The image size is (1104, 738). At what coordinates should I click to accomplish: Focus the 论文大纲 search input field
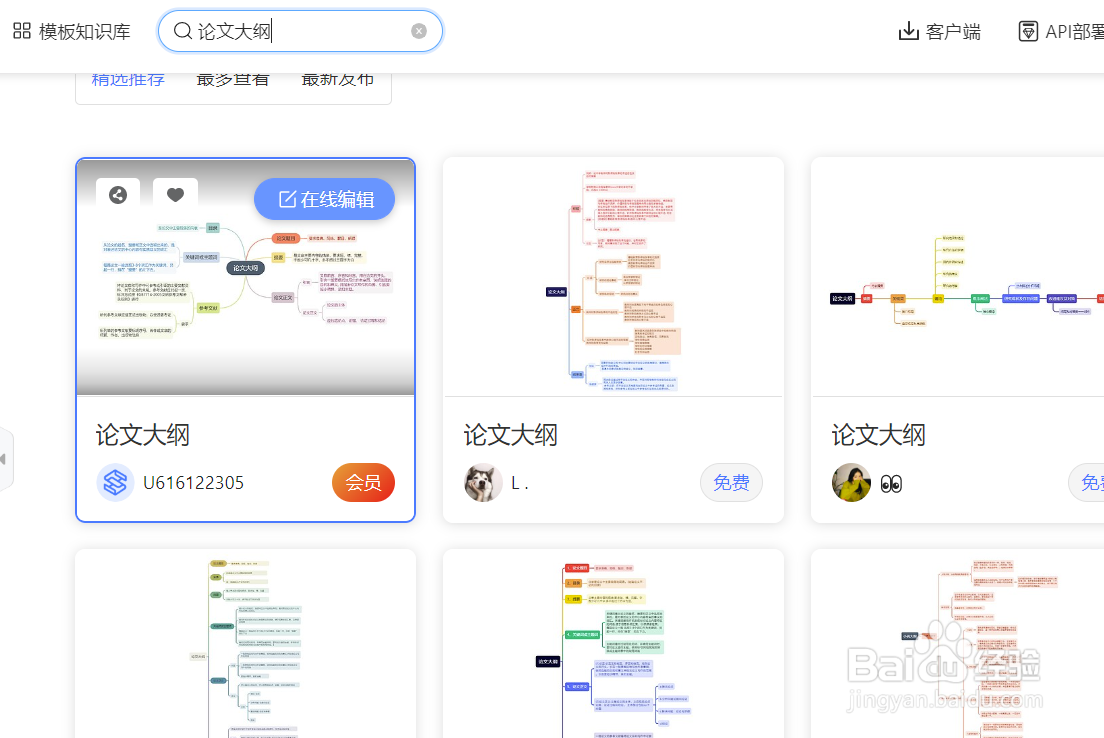click(x=300, y=31)
